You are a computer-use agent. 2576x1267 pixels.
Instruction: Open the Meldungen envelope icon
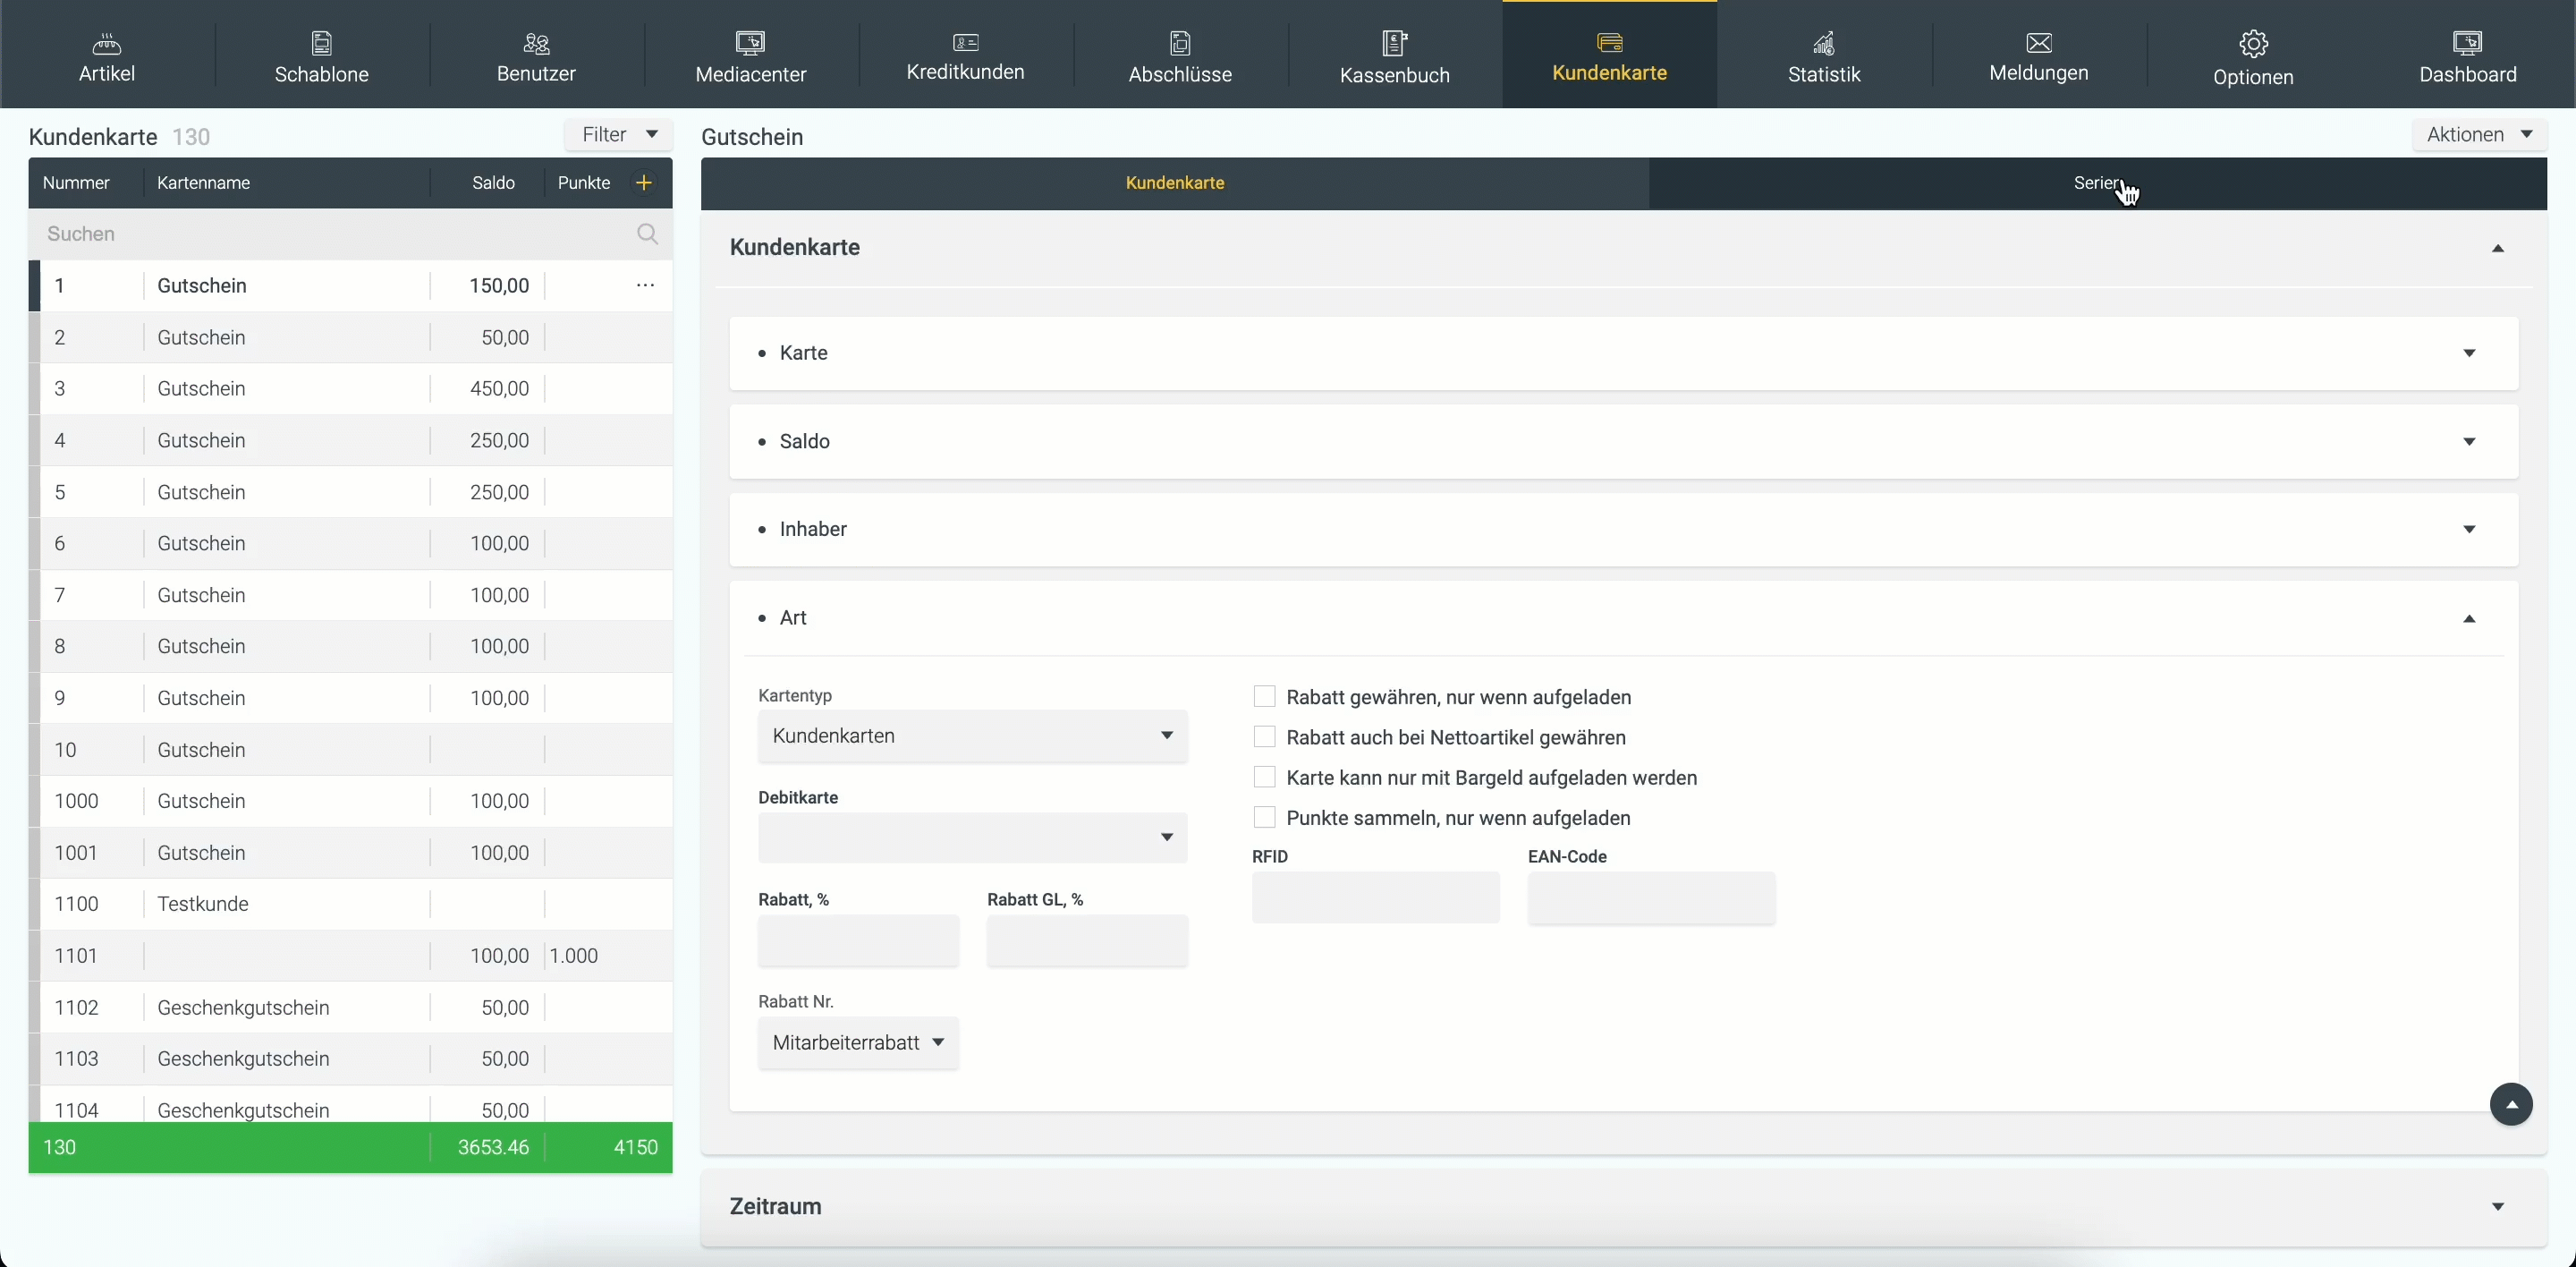[2038, 43]
